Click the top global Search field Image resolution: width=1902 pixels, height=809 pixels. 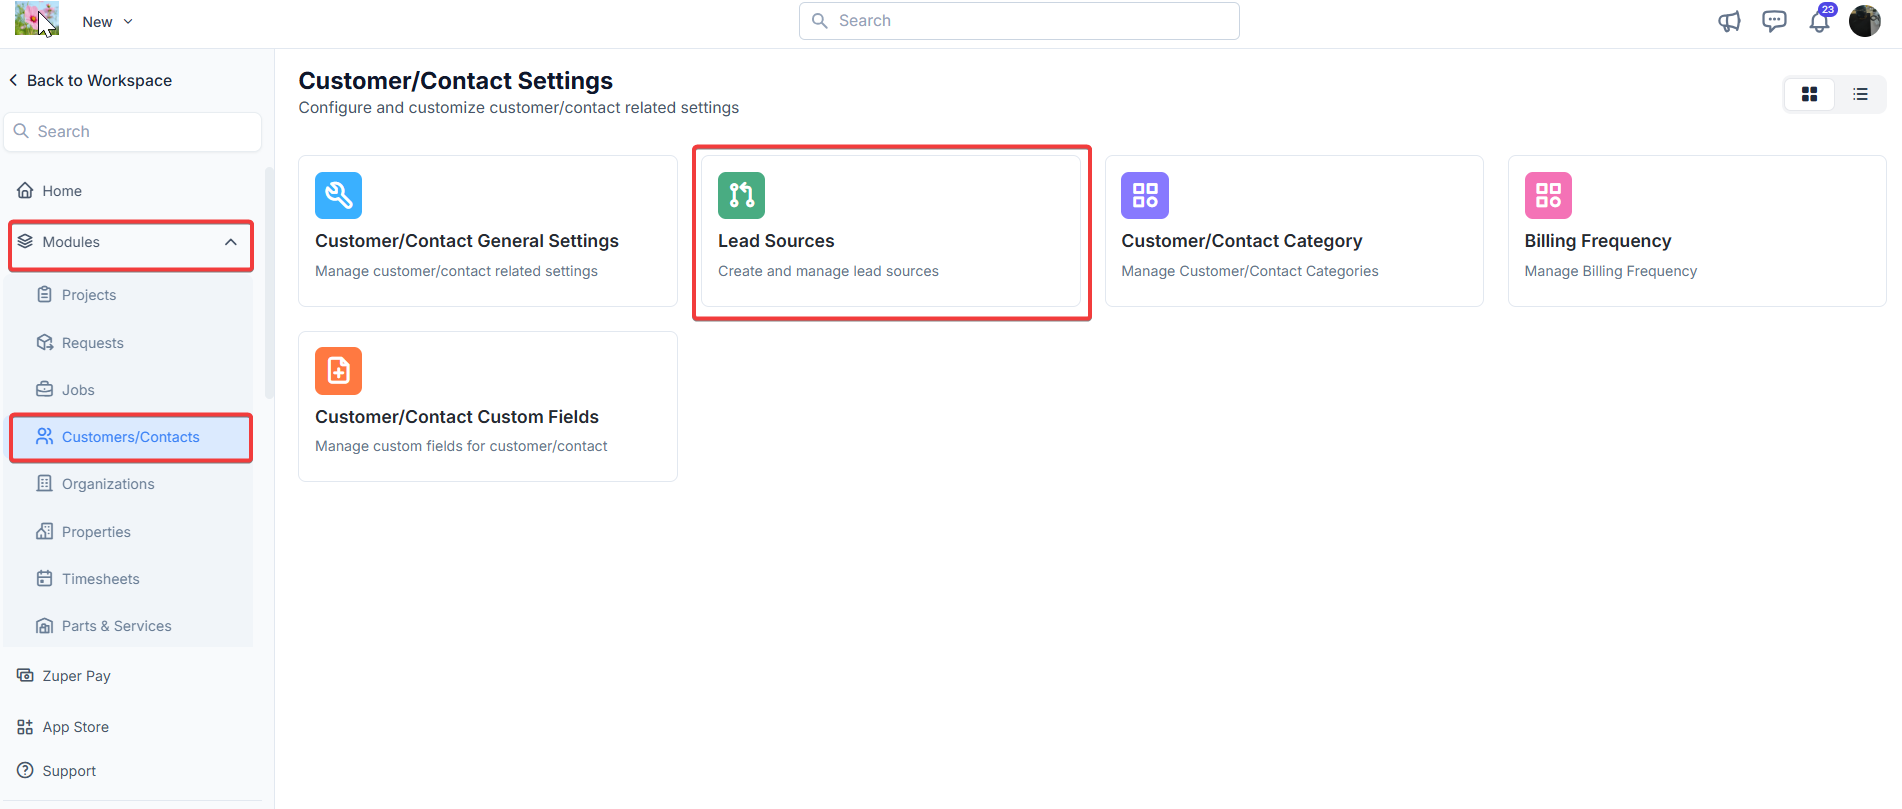[x=1019, y=21]
